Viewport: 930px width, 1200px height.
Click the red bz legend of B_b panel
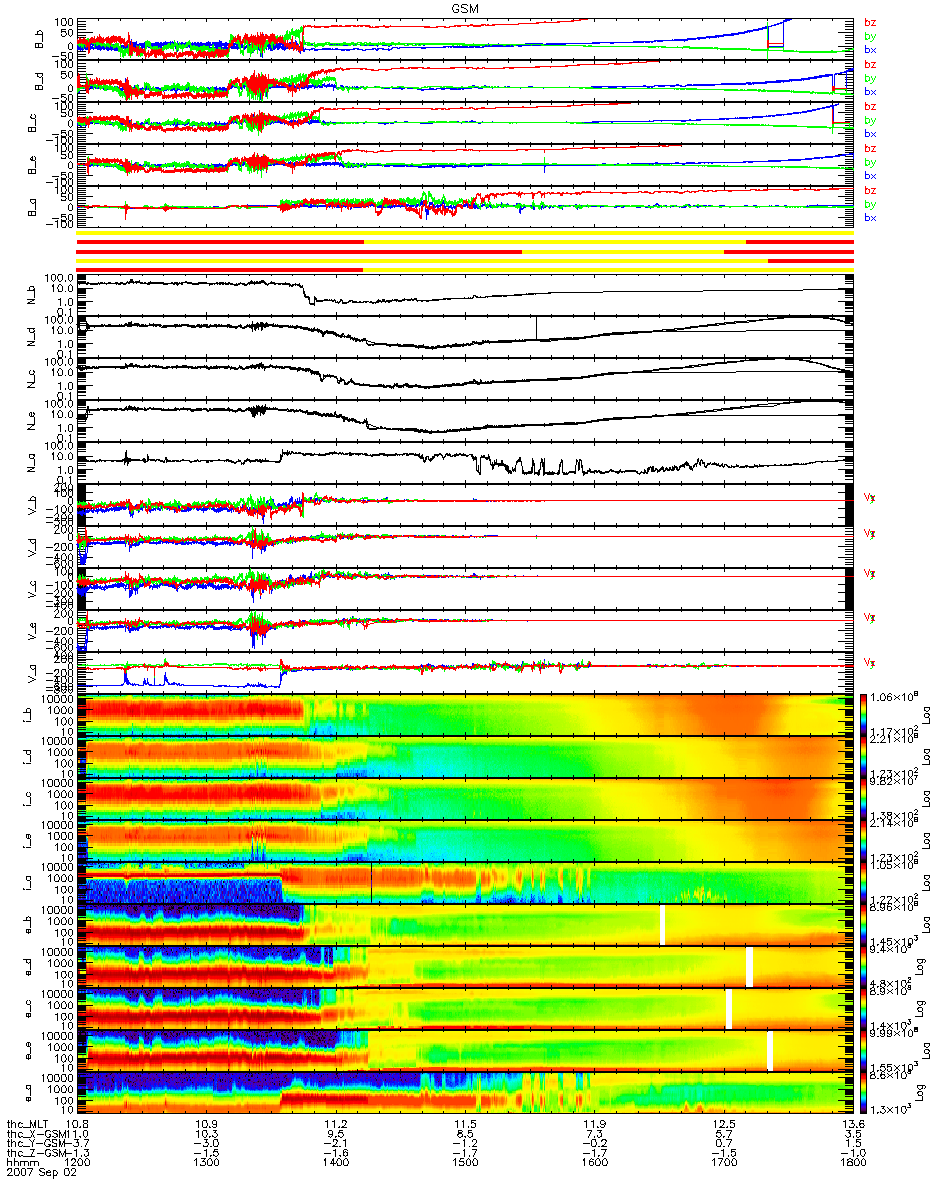[x=871, y=22]
